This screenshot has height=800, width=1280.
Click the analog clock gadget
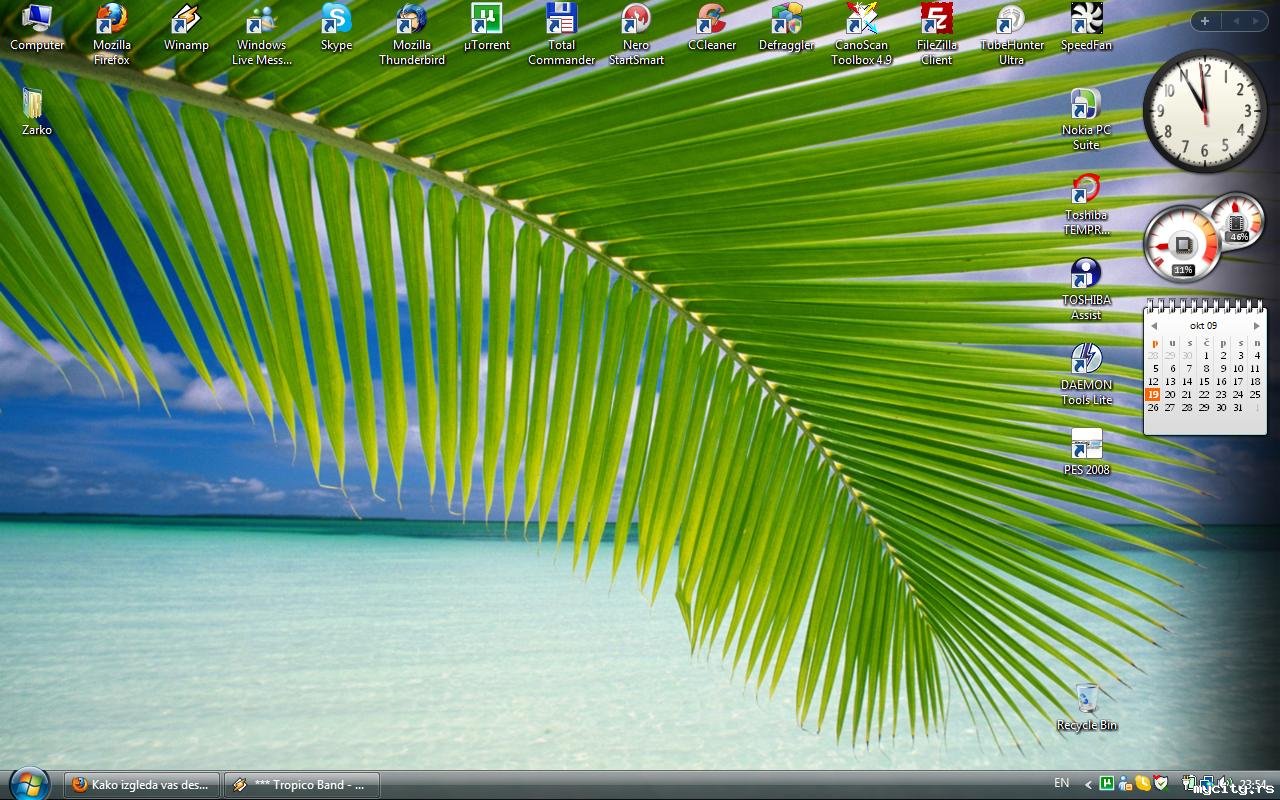pos(1205,111)
